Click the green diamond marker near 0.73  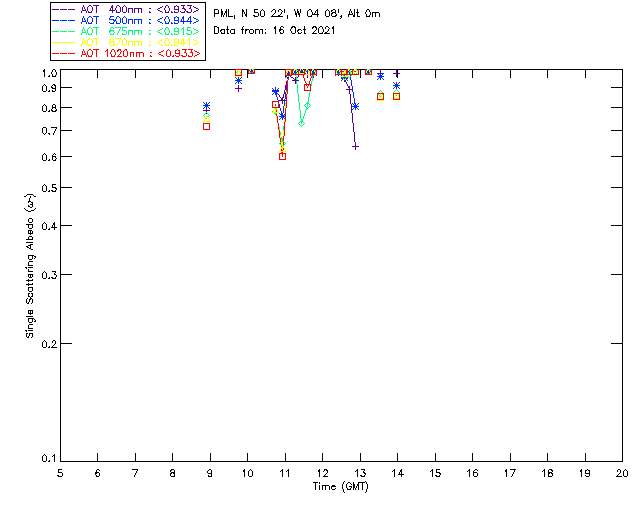pyautogui.click(x=302, y=123)
